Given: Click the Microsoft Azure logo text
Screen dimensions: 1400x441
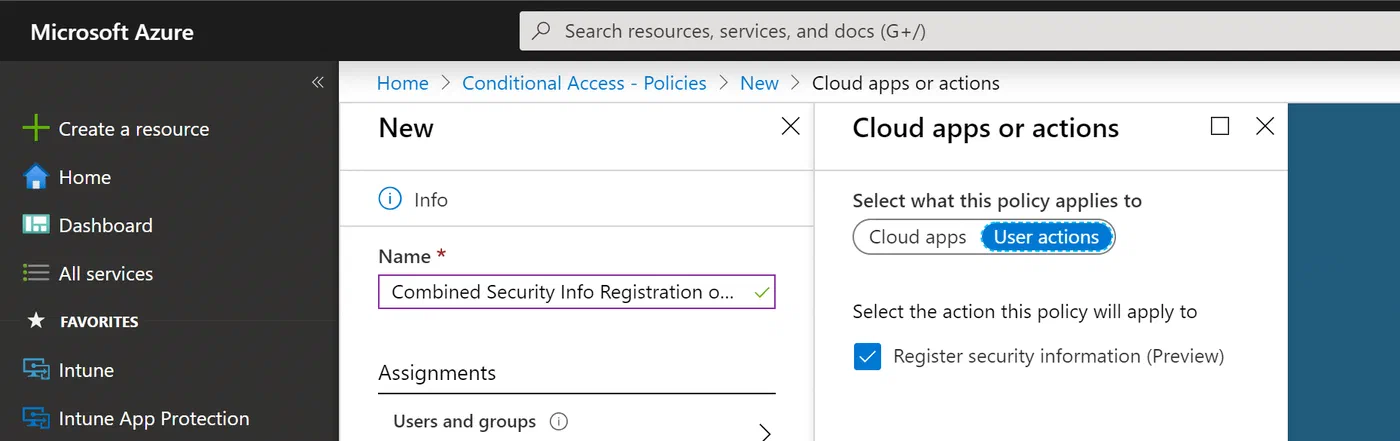Looking at the screenshot, I should click(x=112, y=32).
